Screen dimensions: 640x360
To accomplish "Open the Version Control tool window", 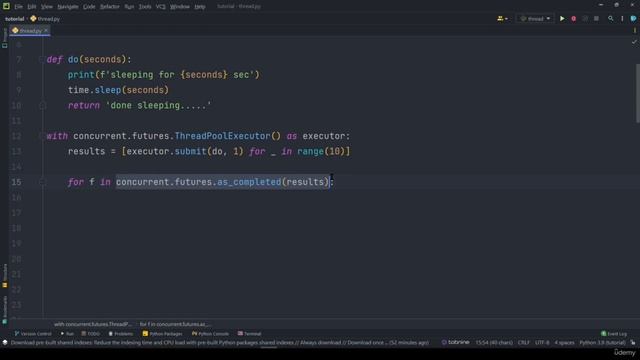I will 33,334.
